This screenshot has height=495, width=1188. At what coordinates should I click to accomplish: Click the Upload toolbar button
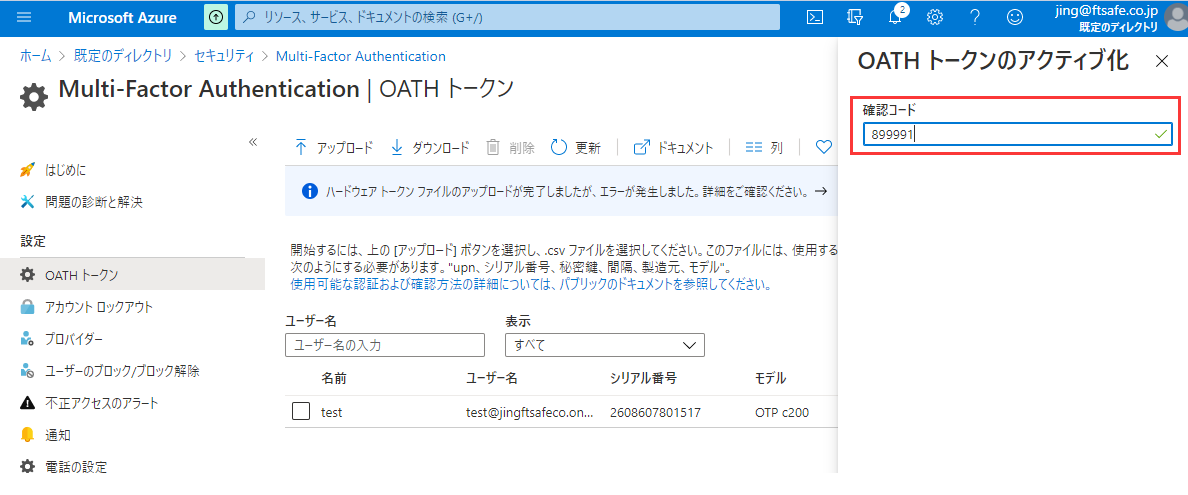tap(334, 148)
